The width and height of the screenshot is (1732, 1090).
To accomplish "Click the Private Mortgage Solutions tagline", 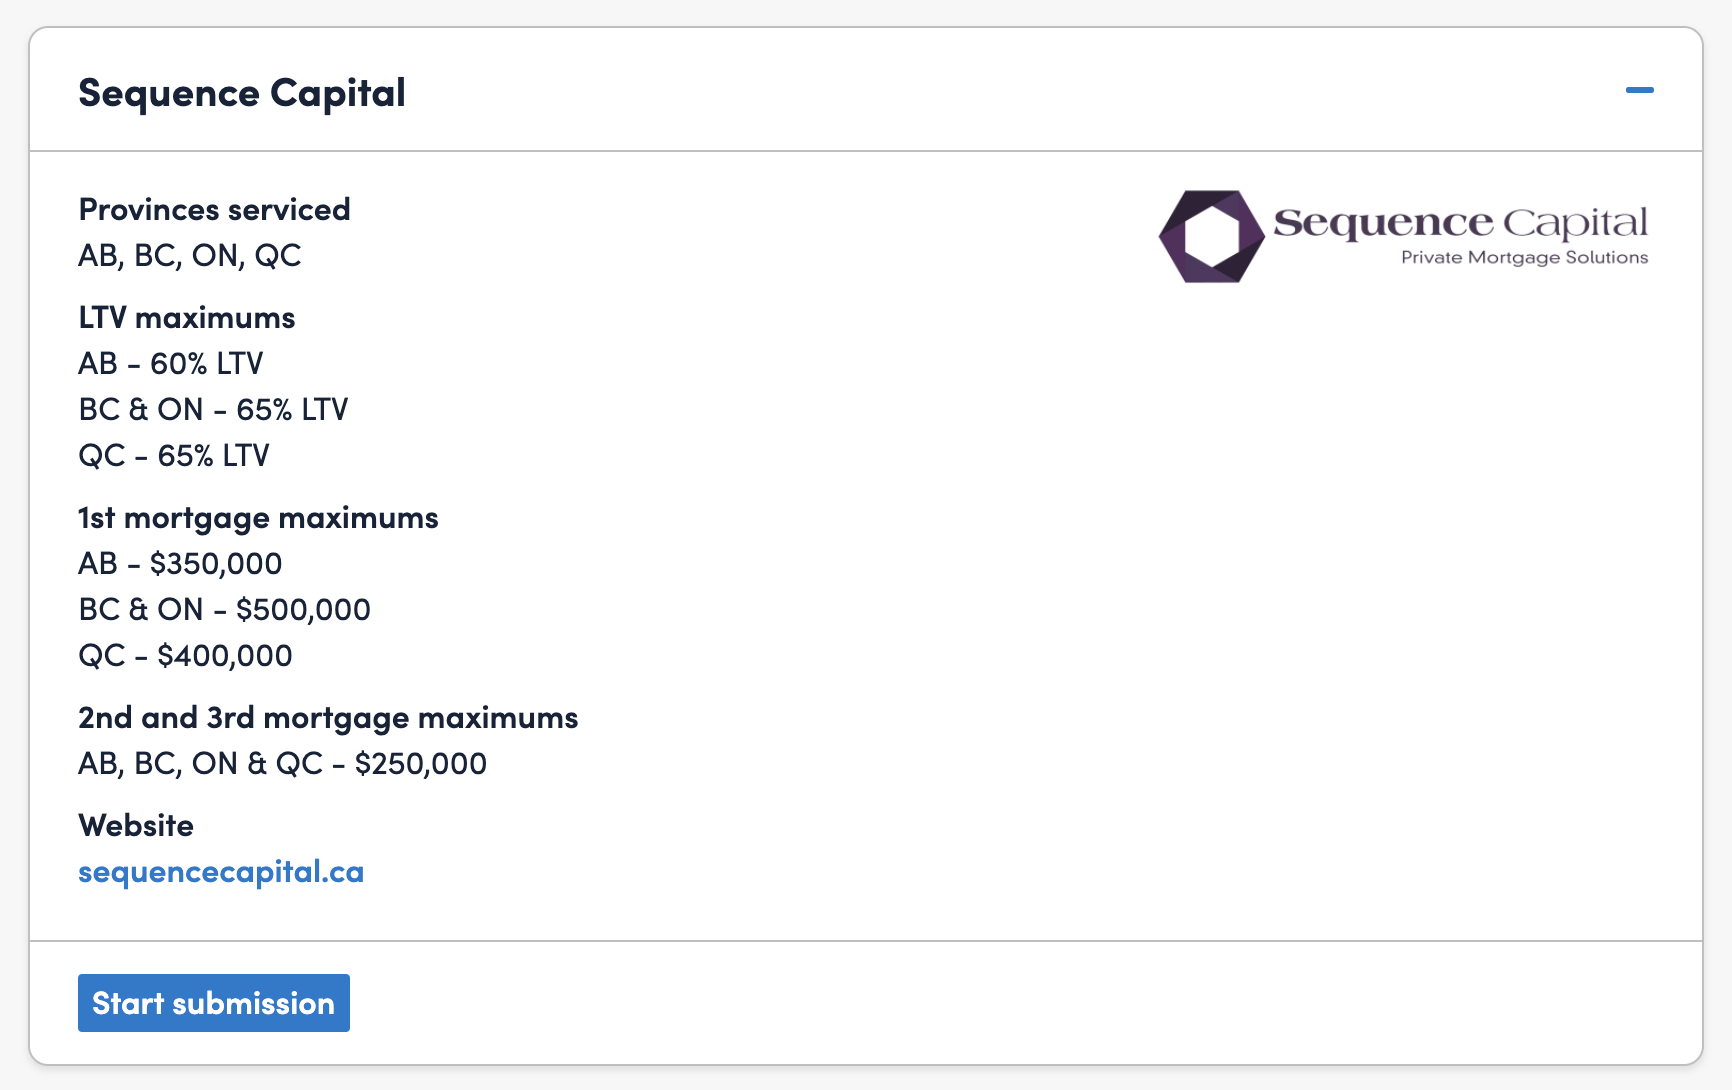I will [1524, 257].
